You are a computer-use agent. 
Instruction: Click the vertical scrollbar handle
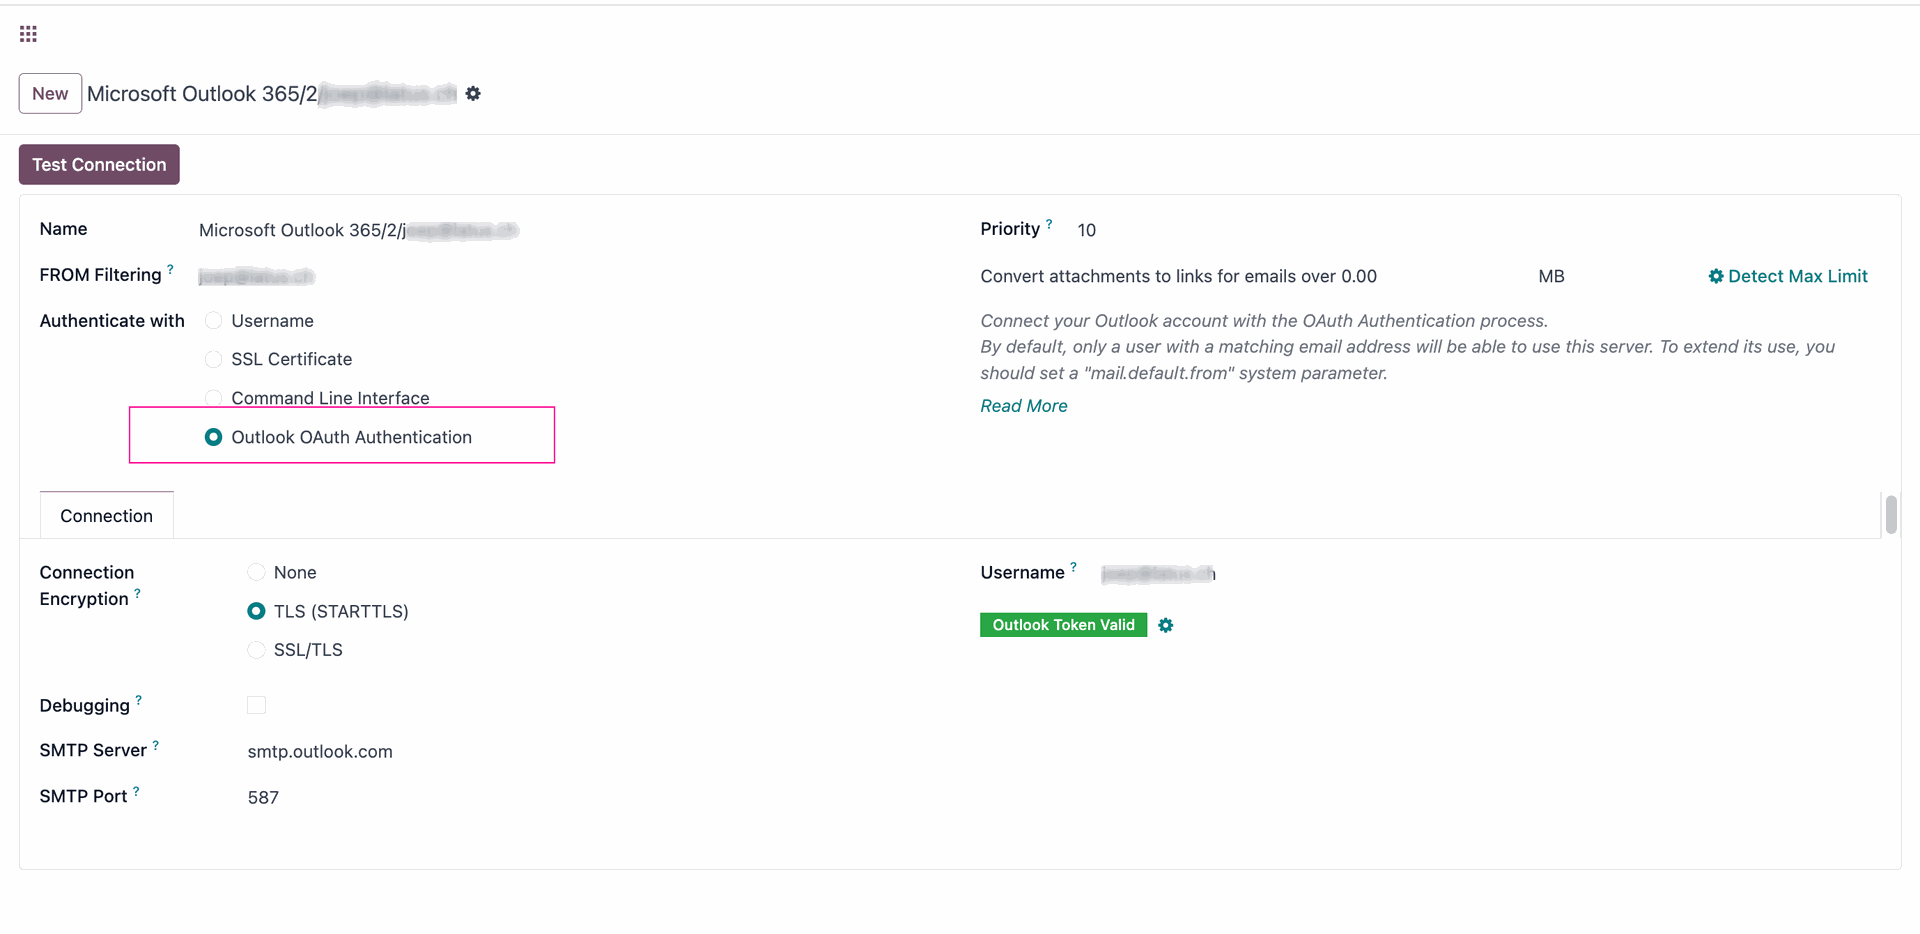[x=1891, y=514]
